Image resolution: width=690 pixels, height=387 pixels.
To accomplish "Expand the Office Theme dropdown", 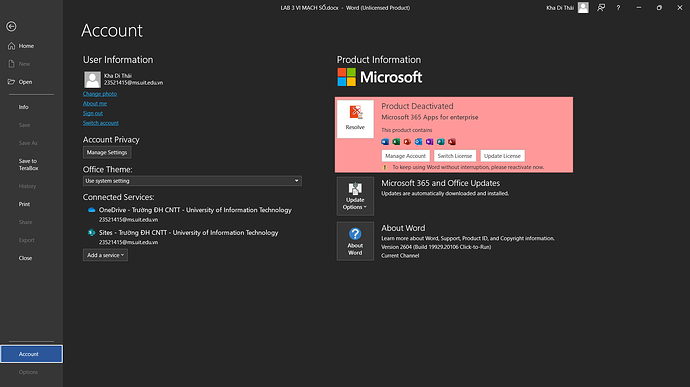I will tap(192, 181).
